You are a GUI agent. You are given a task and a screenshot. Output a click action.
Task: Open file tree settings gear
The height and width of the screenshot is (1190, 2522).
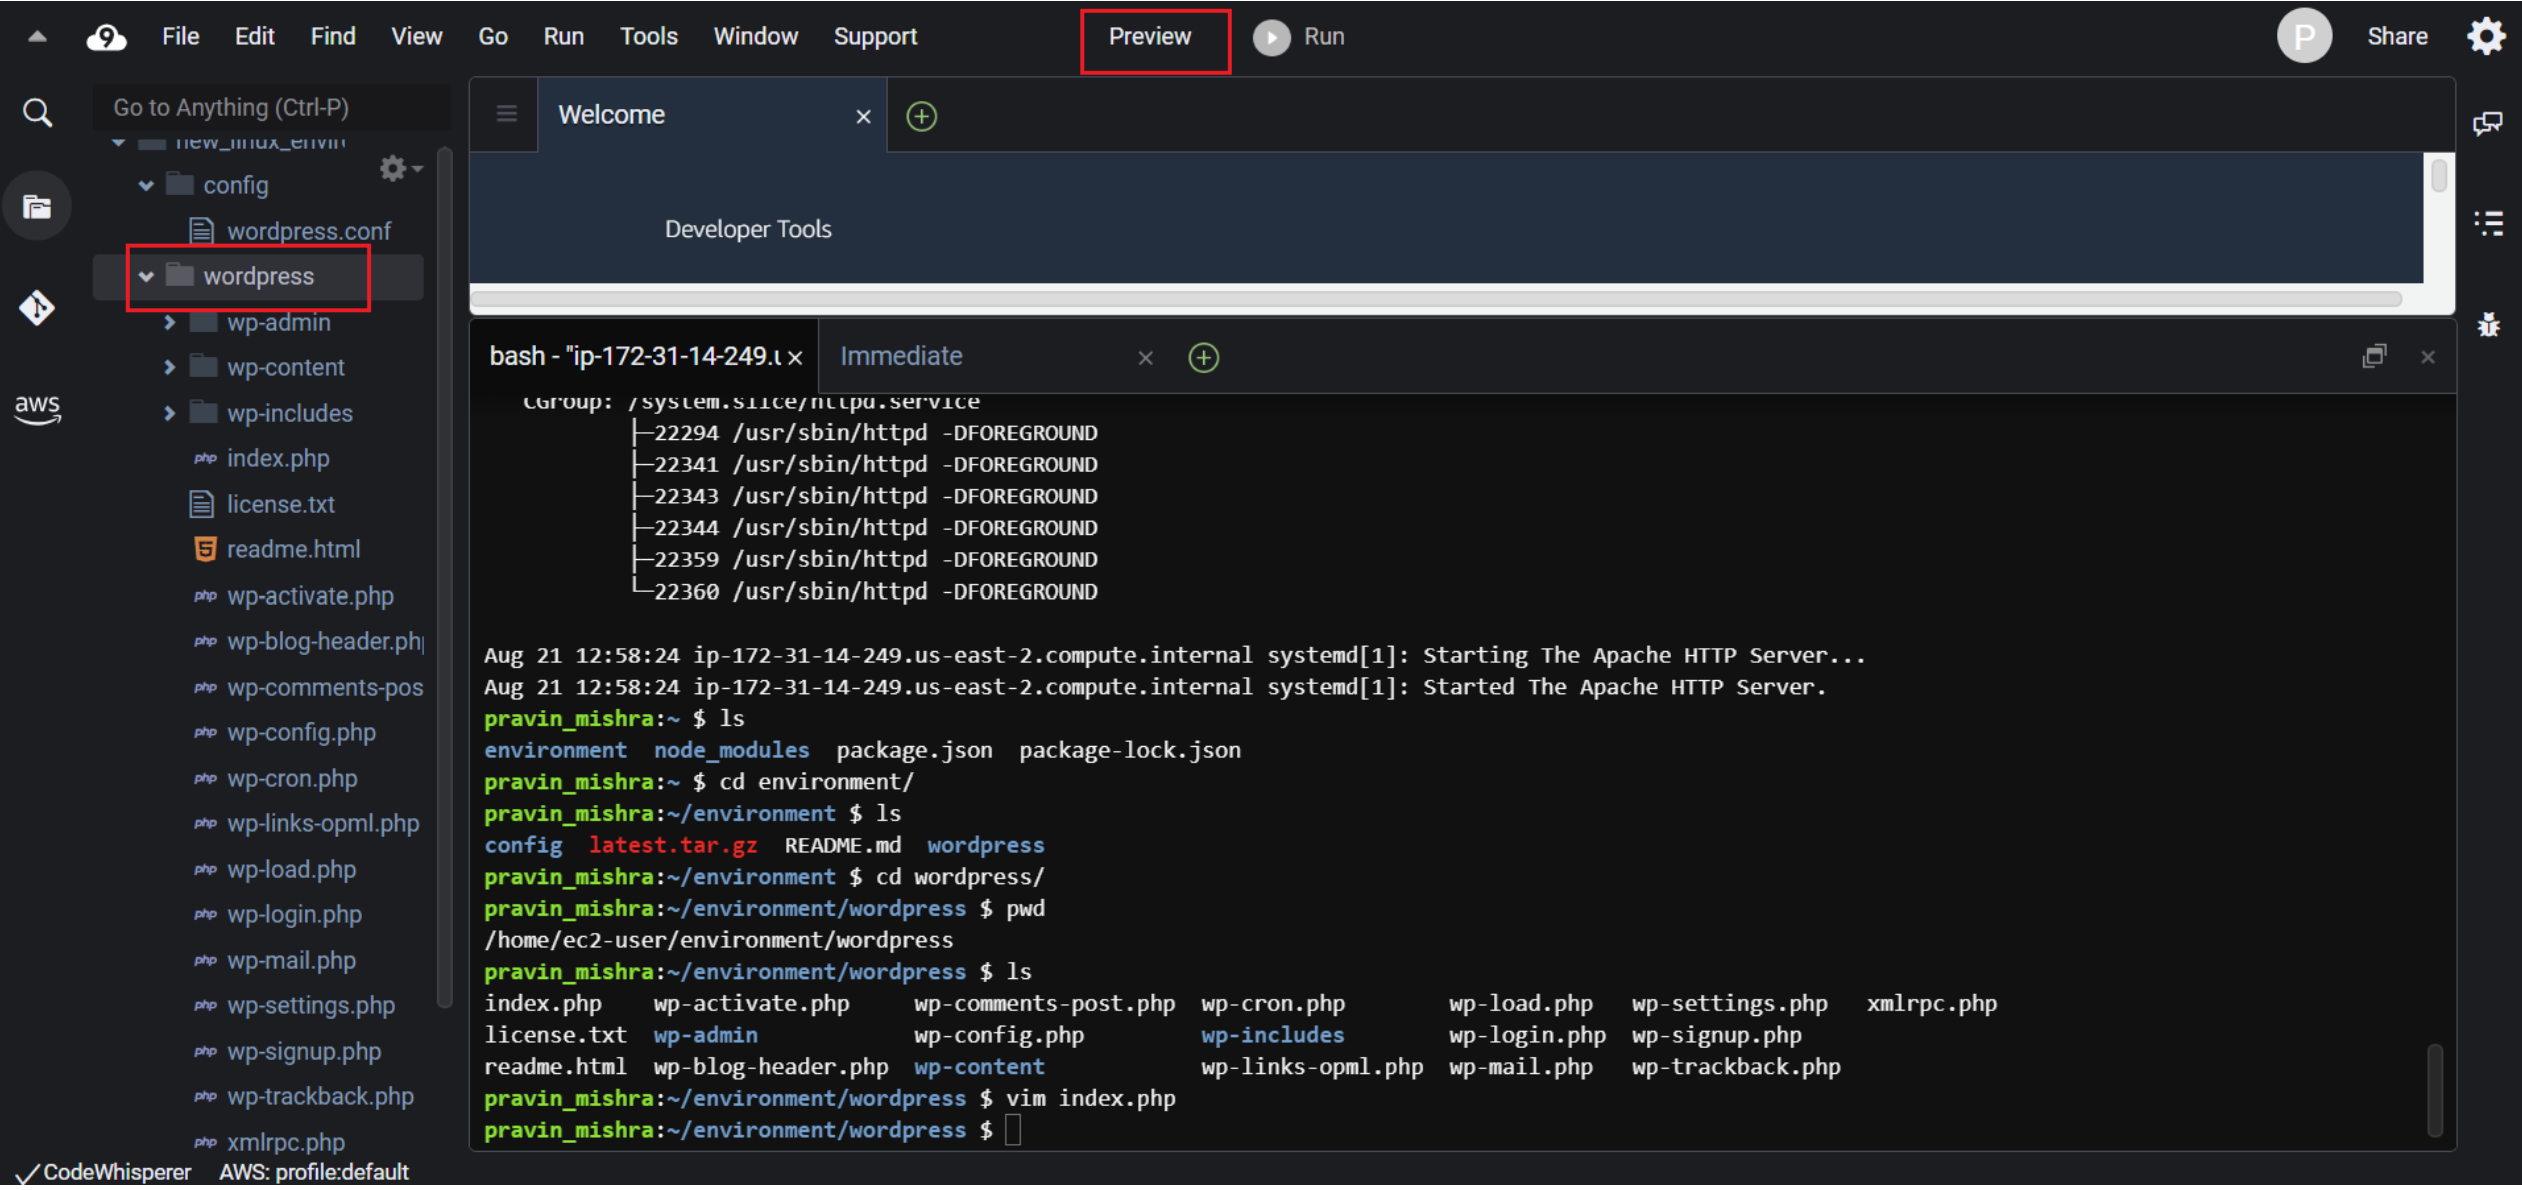click(400, 168)
